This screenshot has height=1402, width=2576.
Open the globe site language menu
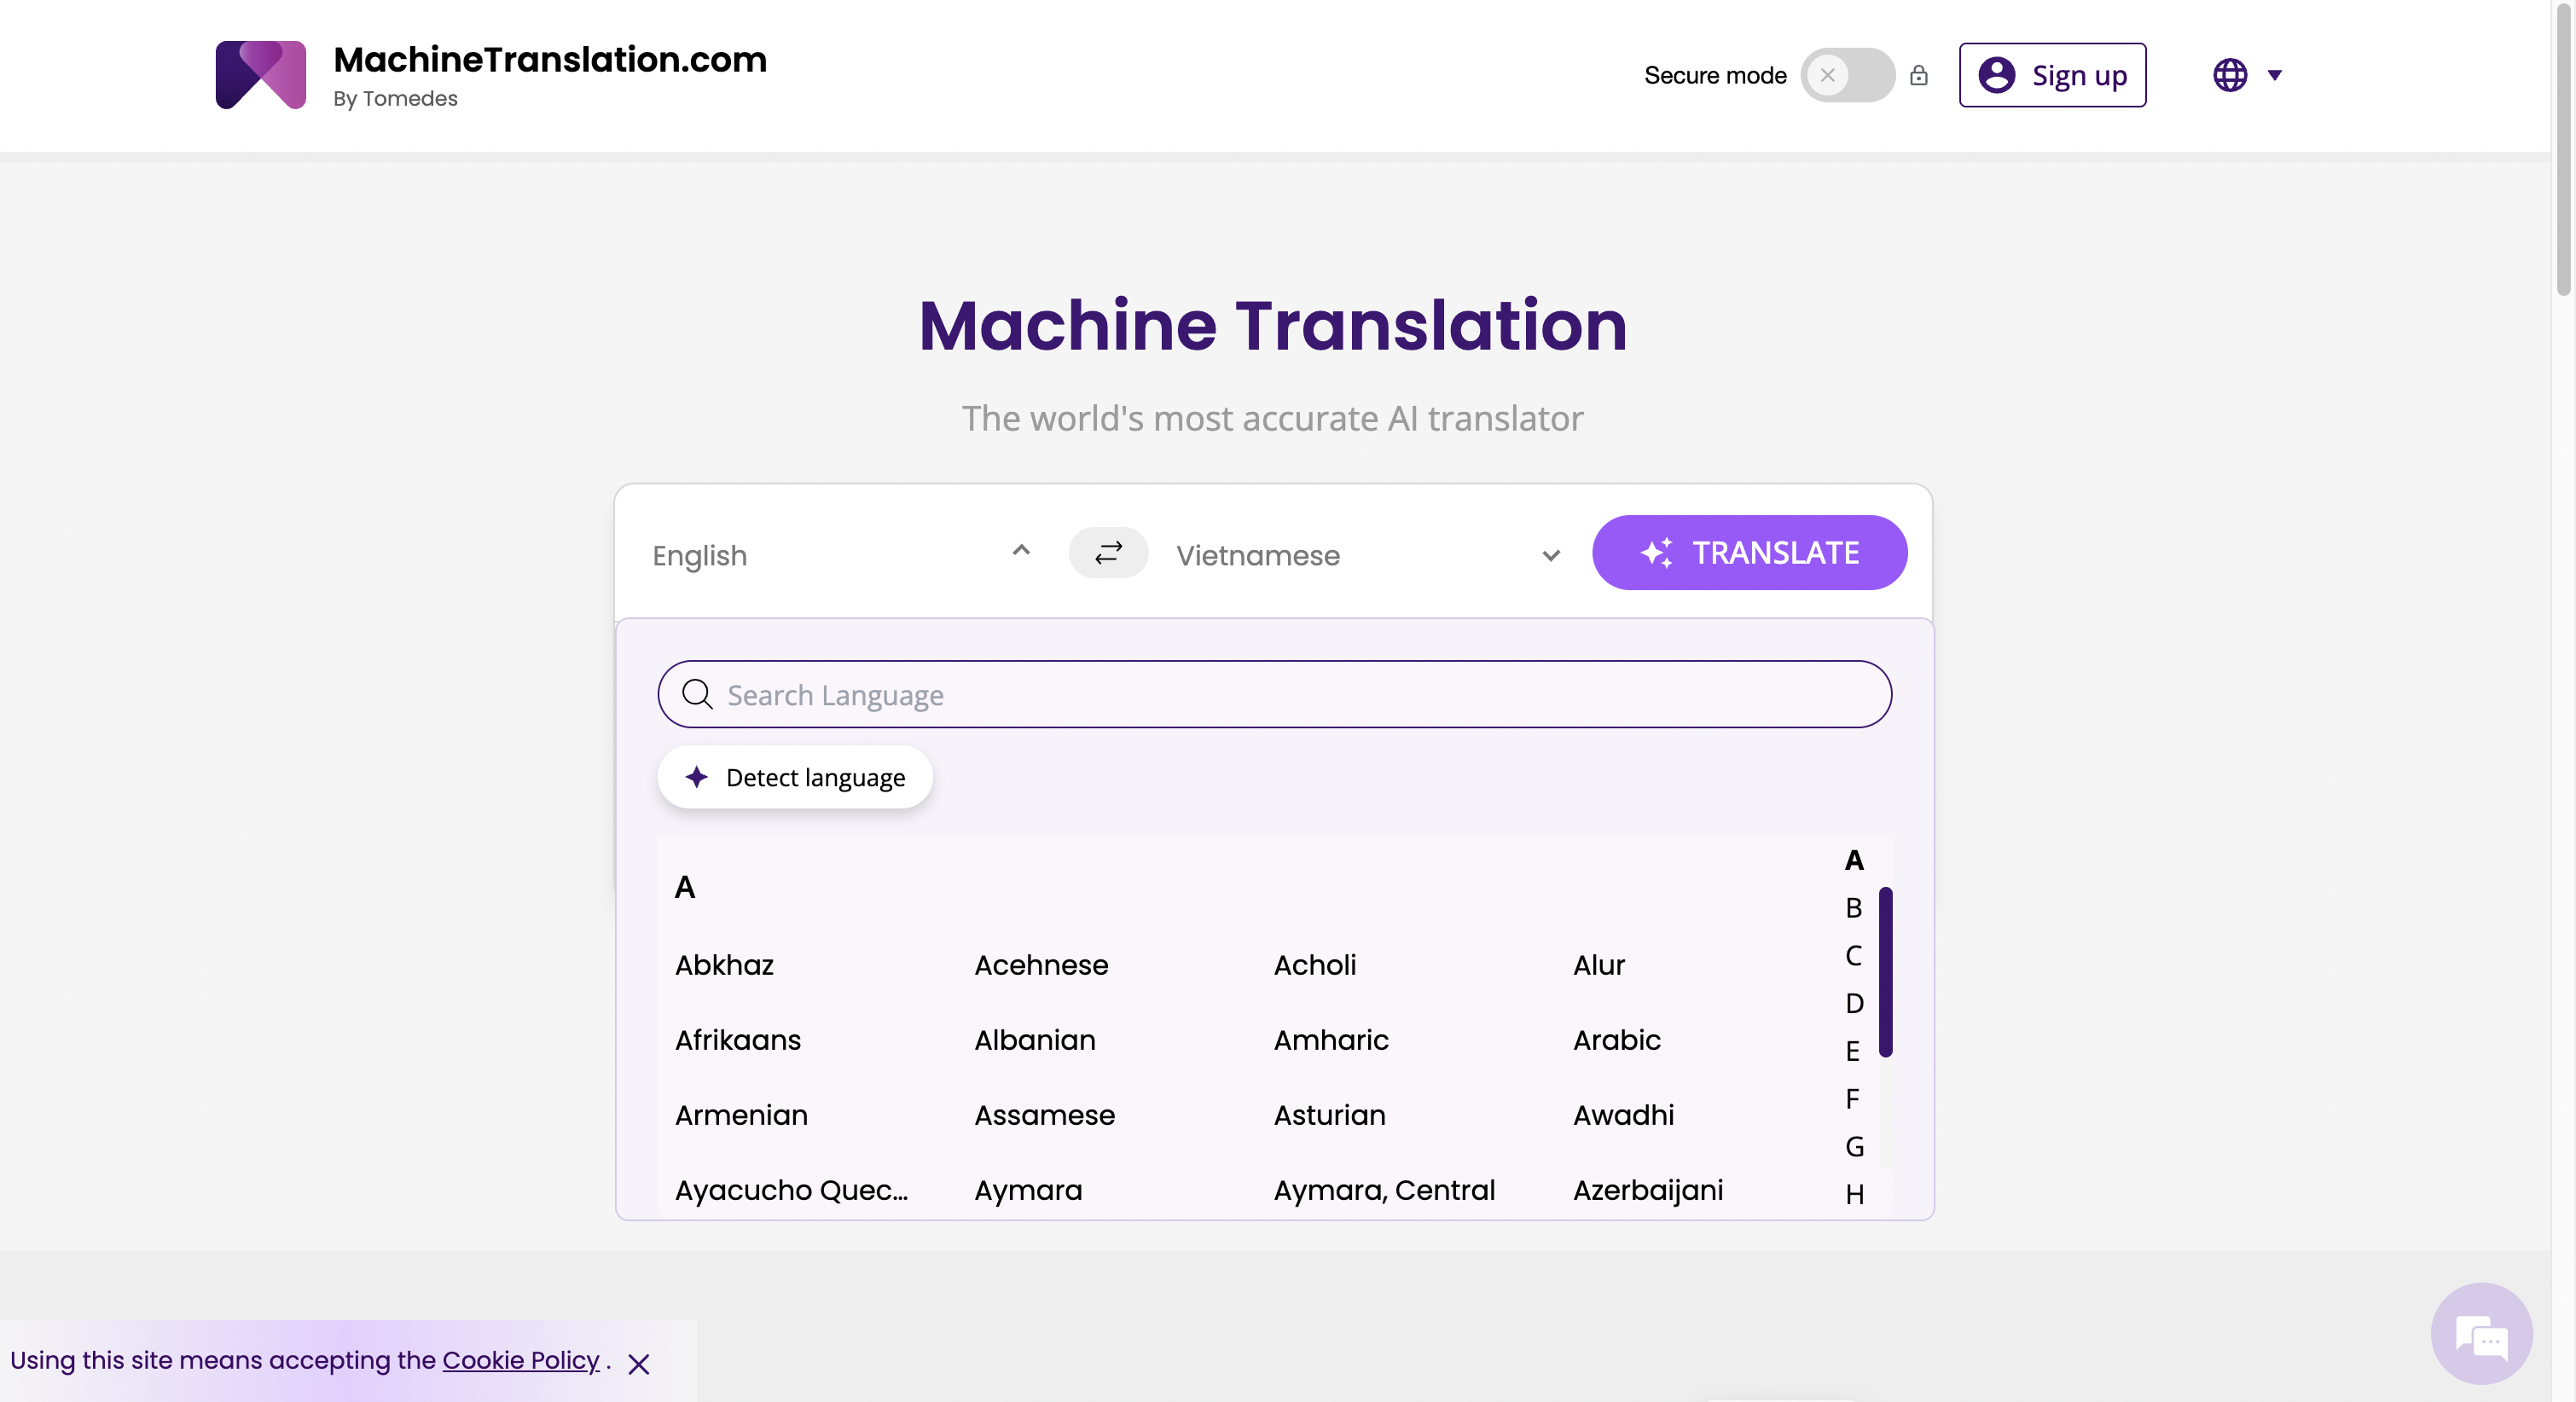(x=2229, y=75)
